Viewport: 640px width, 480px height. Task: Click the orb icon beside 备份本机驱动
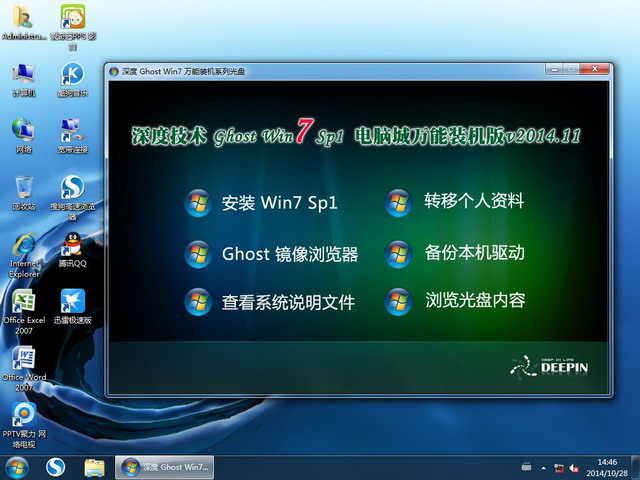click(x=398, y=254)
